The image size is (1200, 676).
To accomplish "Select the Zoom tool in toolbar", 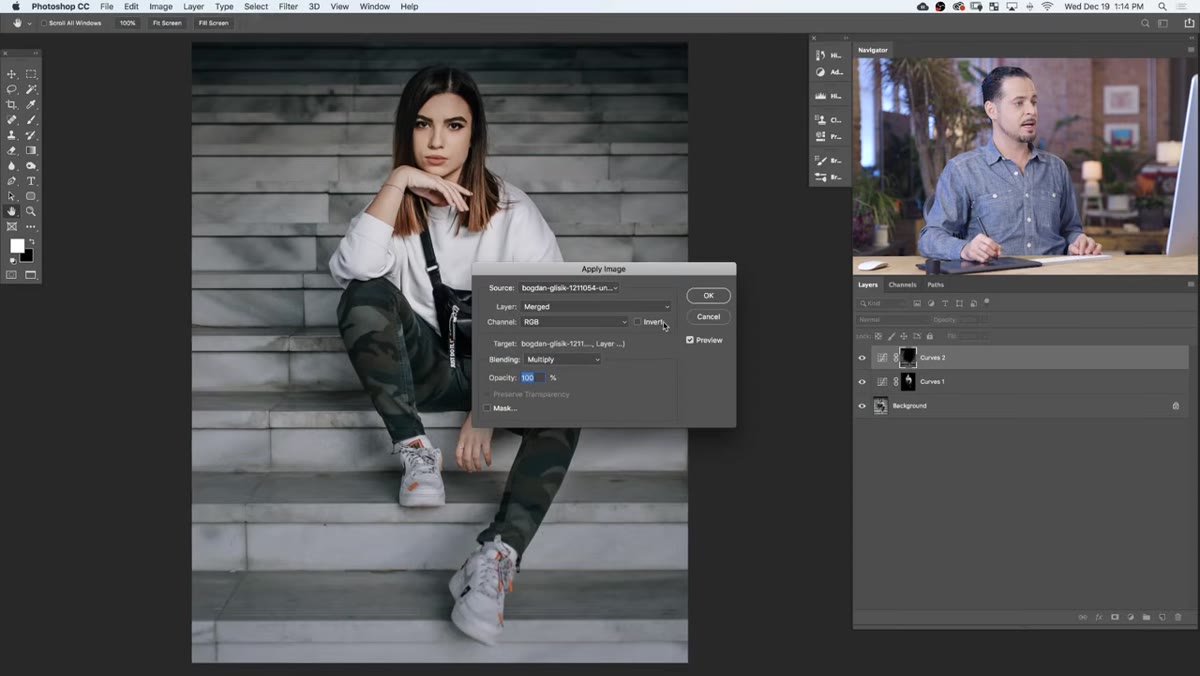I will [x=31, y=212].
